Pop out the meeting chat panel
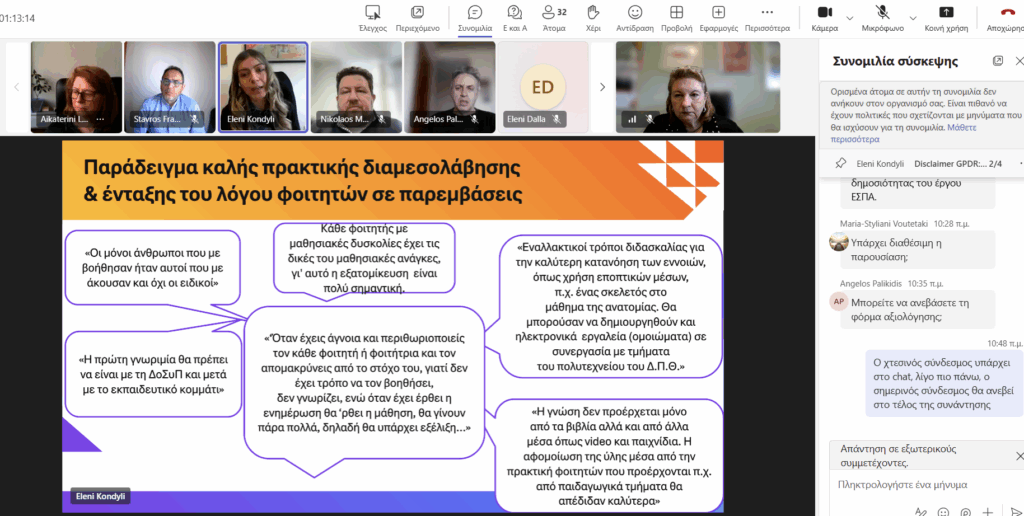 (x=997, y=61)
